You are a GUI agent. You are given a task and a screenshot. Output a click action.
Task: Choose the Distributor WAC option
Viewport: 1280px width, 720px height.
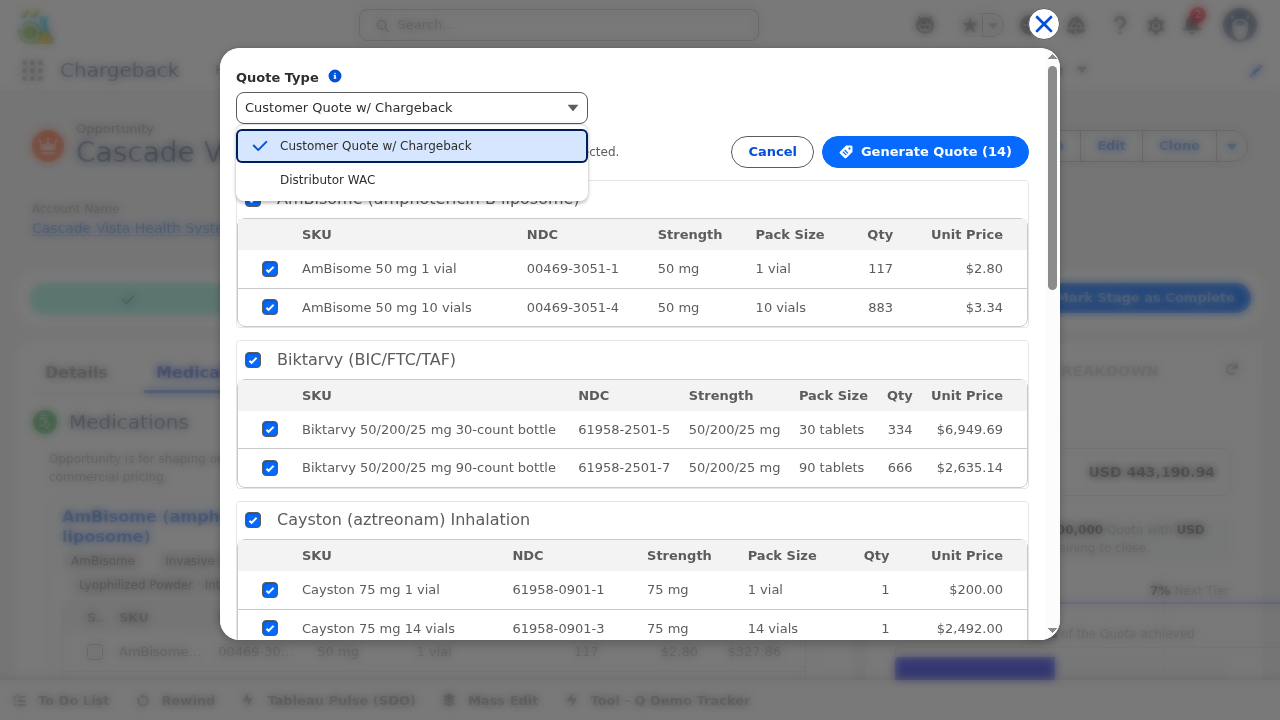(x=412, y=180)
